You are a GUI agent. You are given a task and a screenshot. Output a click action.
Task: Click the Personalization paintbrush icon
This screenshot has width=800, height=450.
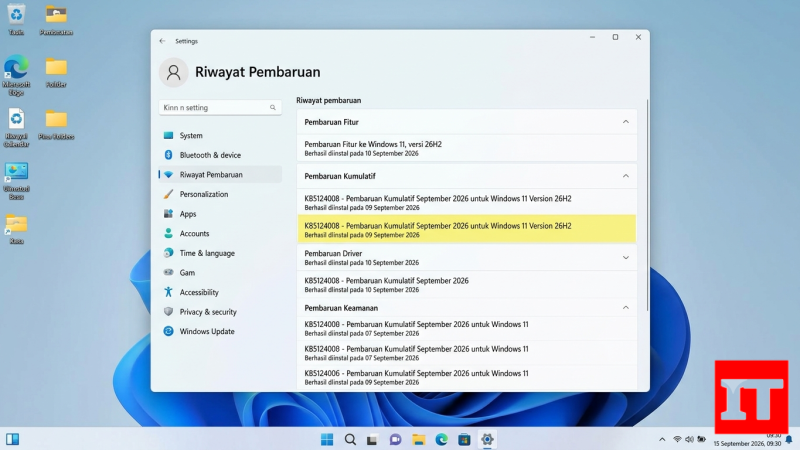tap(168, 194)
